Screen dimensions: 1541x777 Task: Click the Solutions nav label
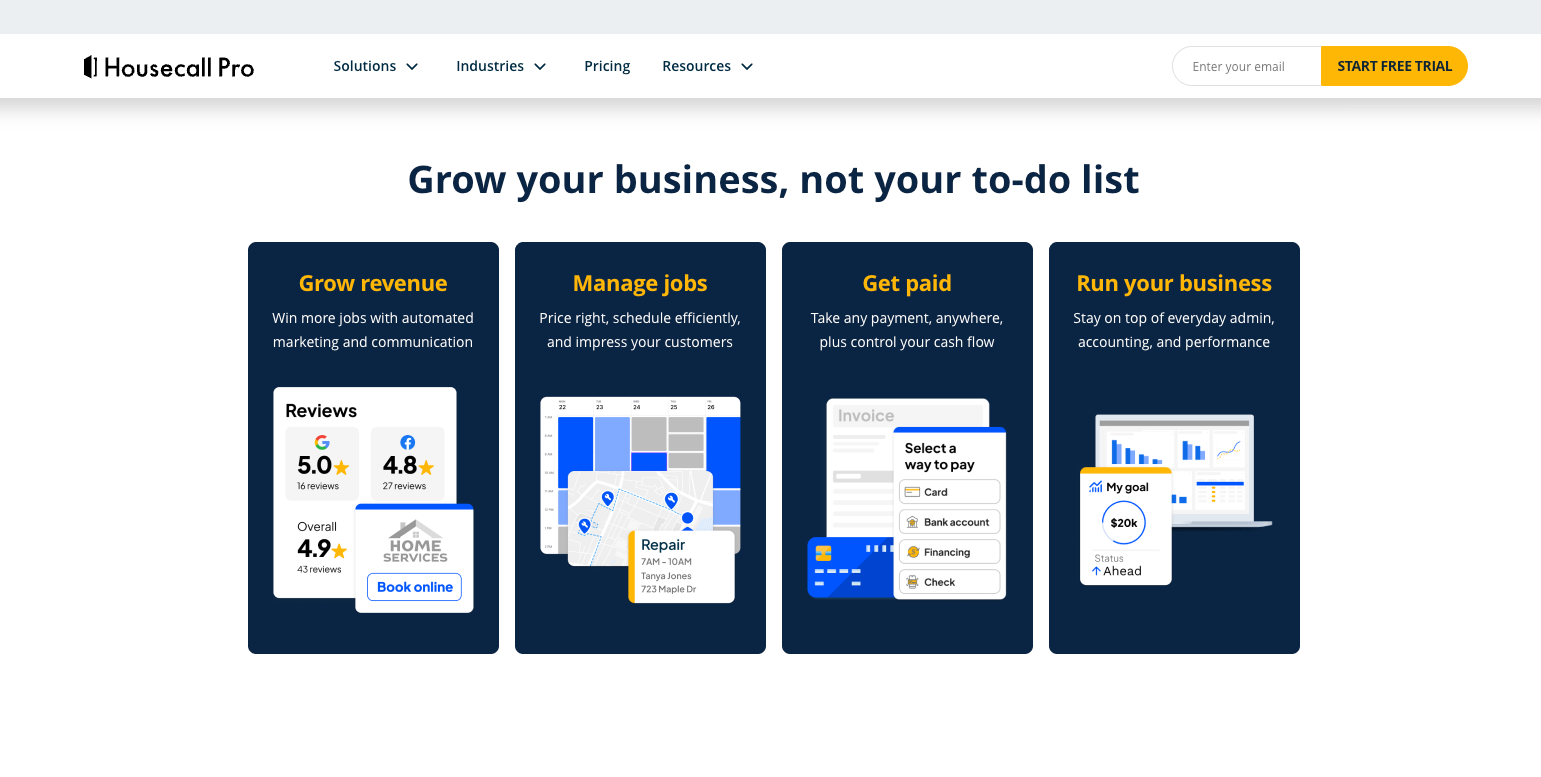click(365, 66)
